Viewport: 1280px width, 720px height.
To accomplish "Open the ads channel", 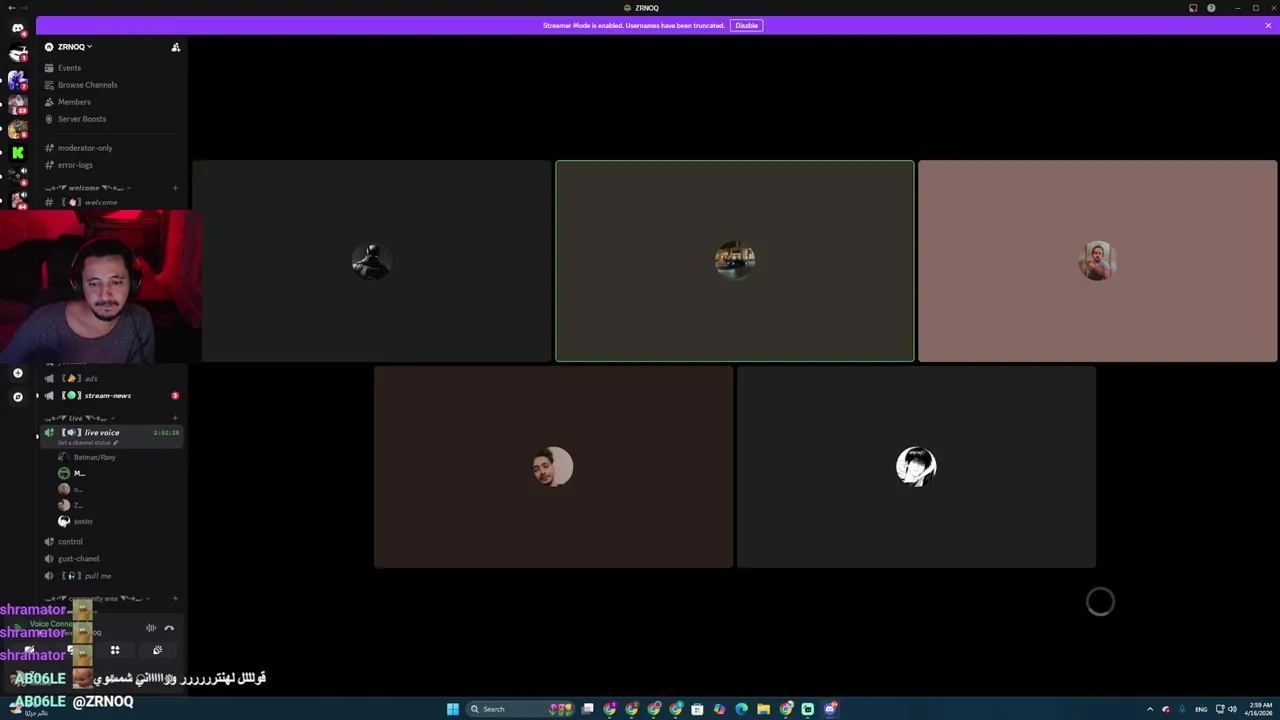I will [x=112, y=379].
